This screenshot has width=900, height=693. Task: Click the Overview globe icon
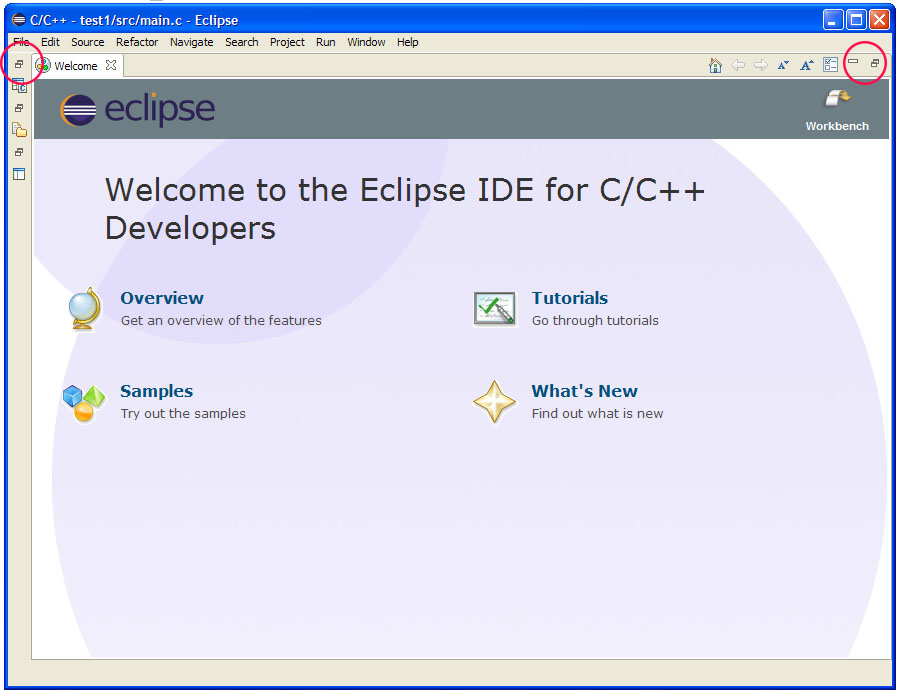(85, 308)
